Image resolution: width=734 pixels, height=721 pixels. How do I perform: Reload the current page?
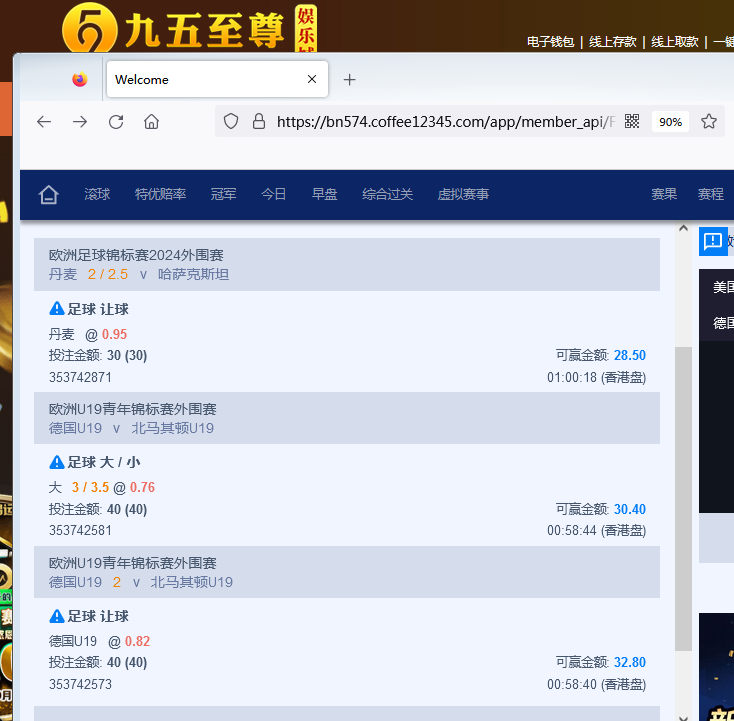coord(116,122)
